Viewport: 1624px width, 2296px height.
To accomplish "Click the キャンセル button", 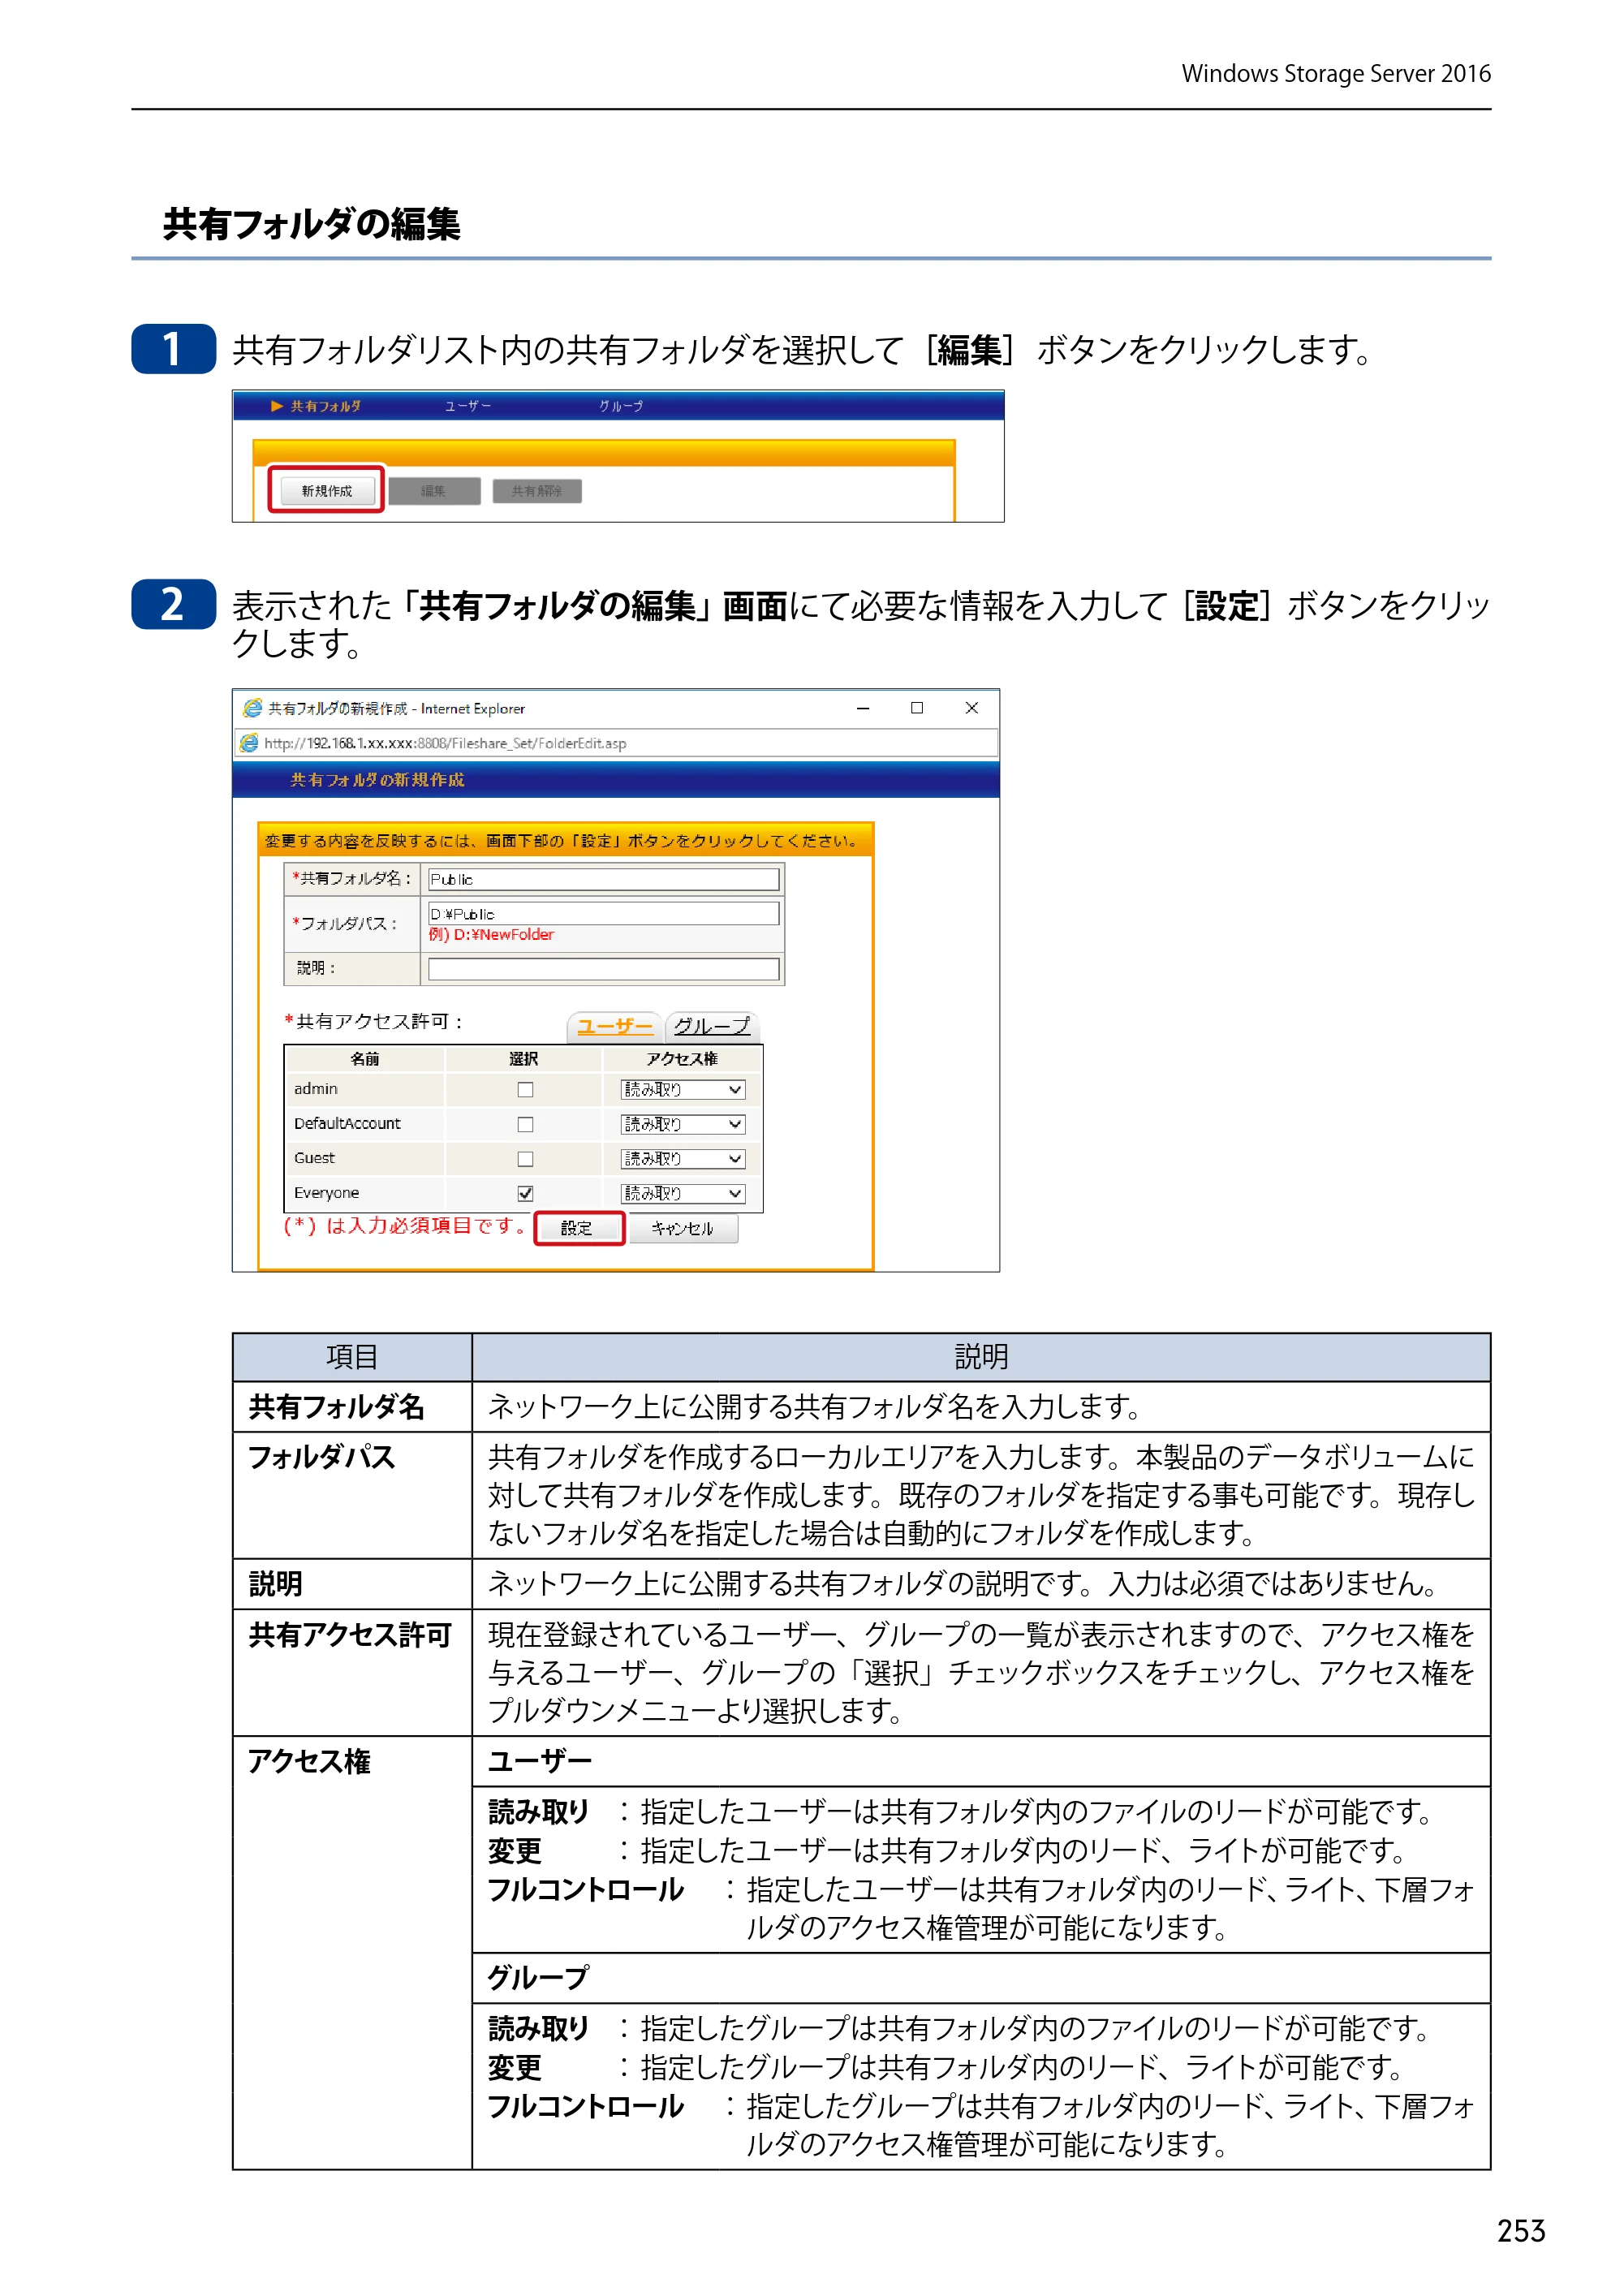I will pos(683,1228).
